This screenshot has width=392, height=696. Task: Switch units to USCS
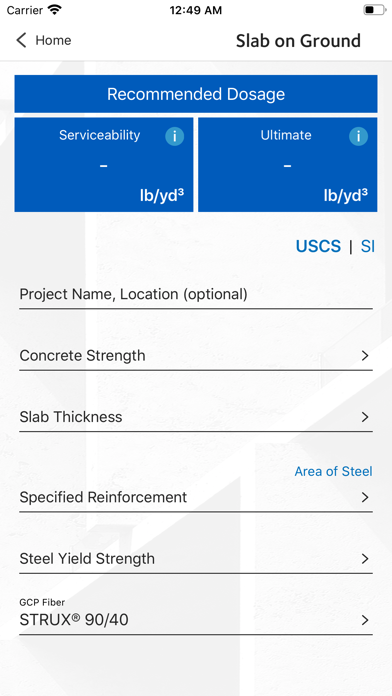pyautogui.click(x=318, y=246)
